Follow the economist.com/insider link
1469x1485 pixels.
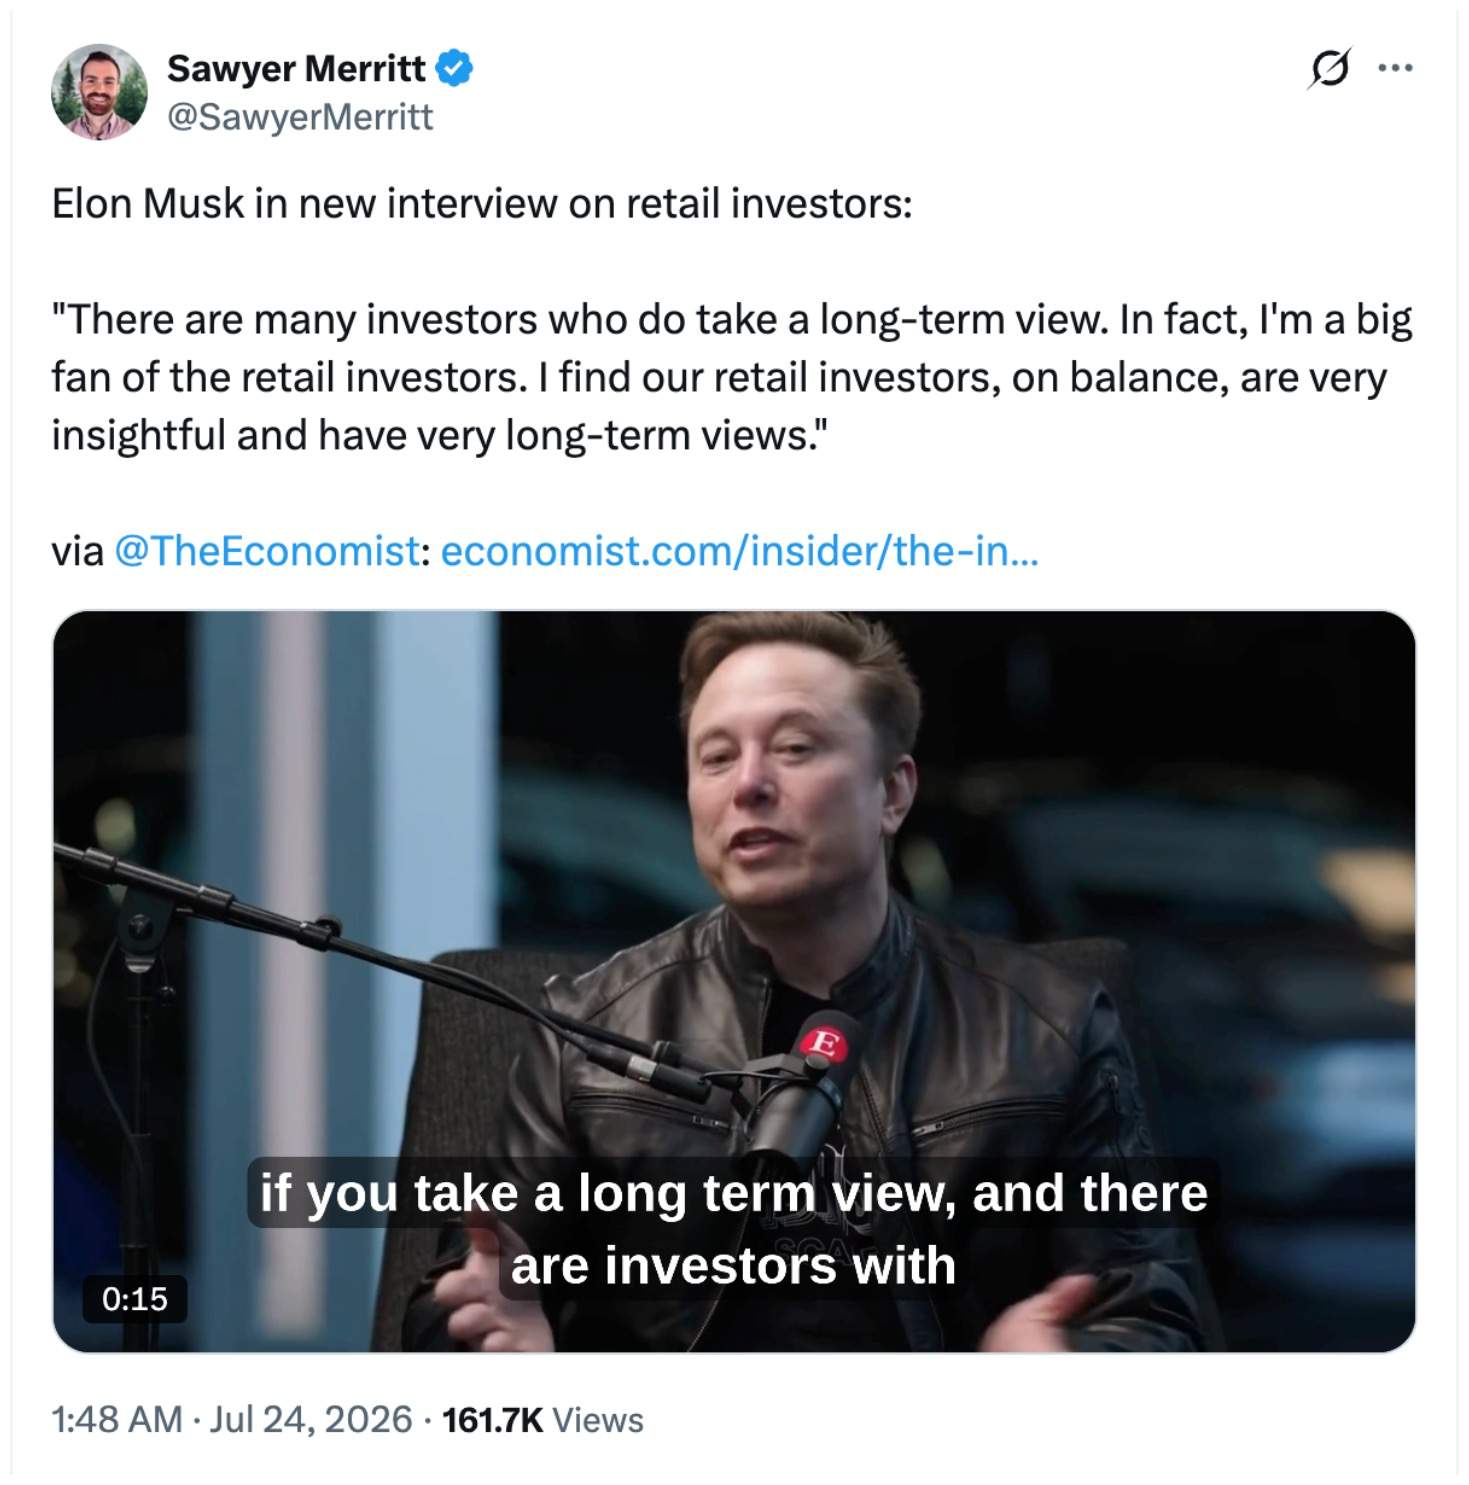(x=739, y=550)
